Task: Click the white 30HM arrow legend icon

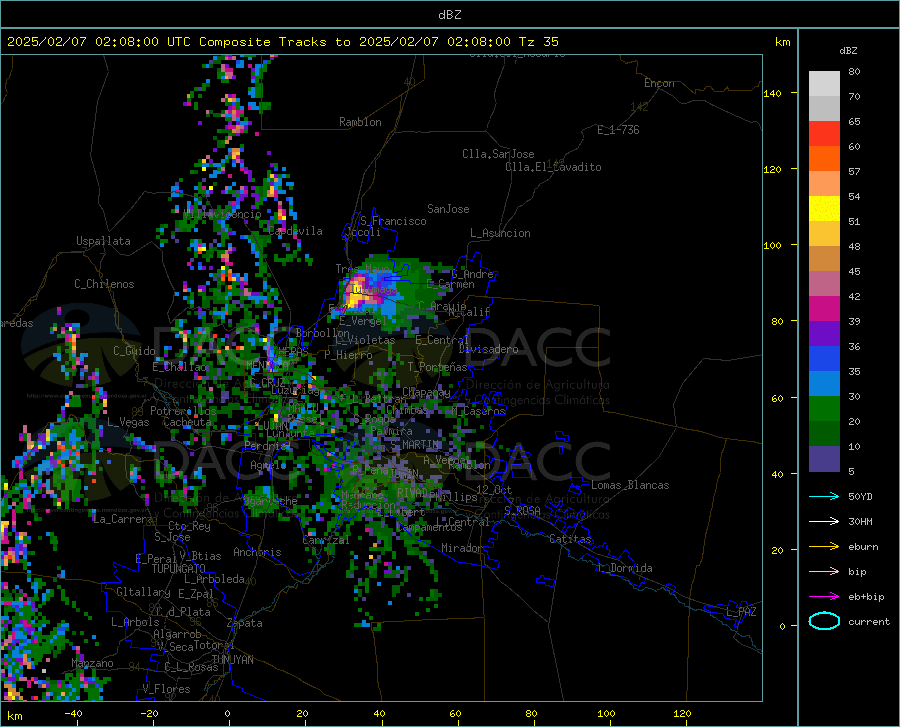Action: click(x=824, y=522)
